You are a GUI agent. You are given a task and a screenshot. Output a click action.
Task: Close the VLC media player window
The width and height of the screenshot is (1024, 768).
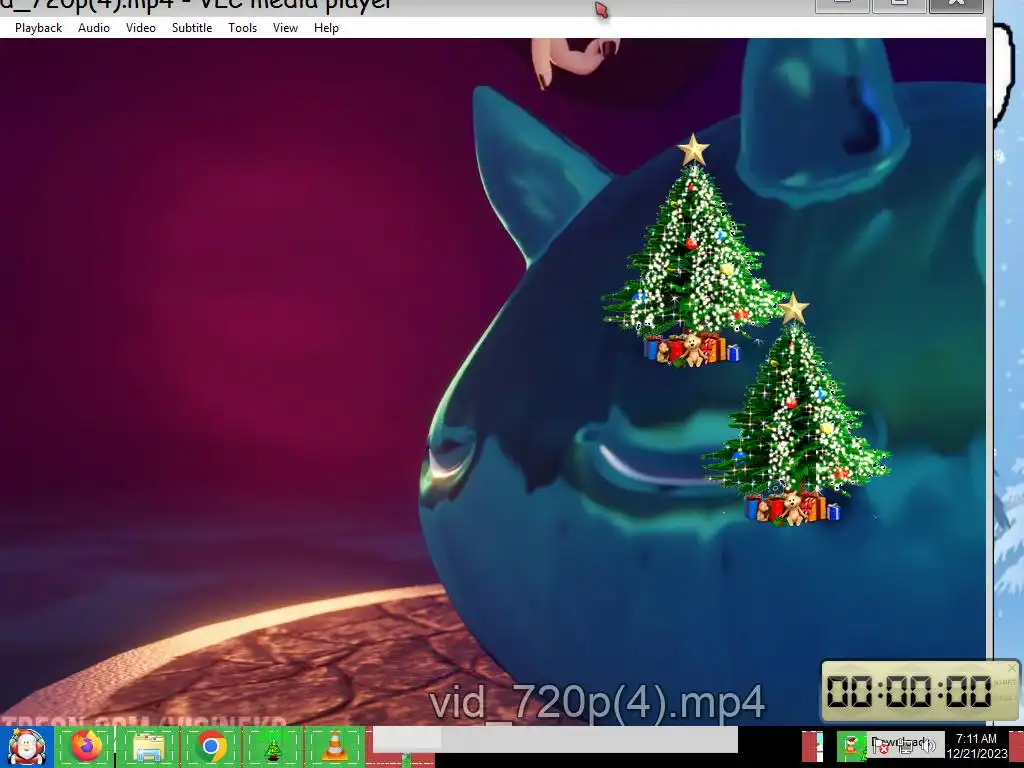pyautogui.click(x=956, y=5)
